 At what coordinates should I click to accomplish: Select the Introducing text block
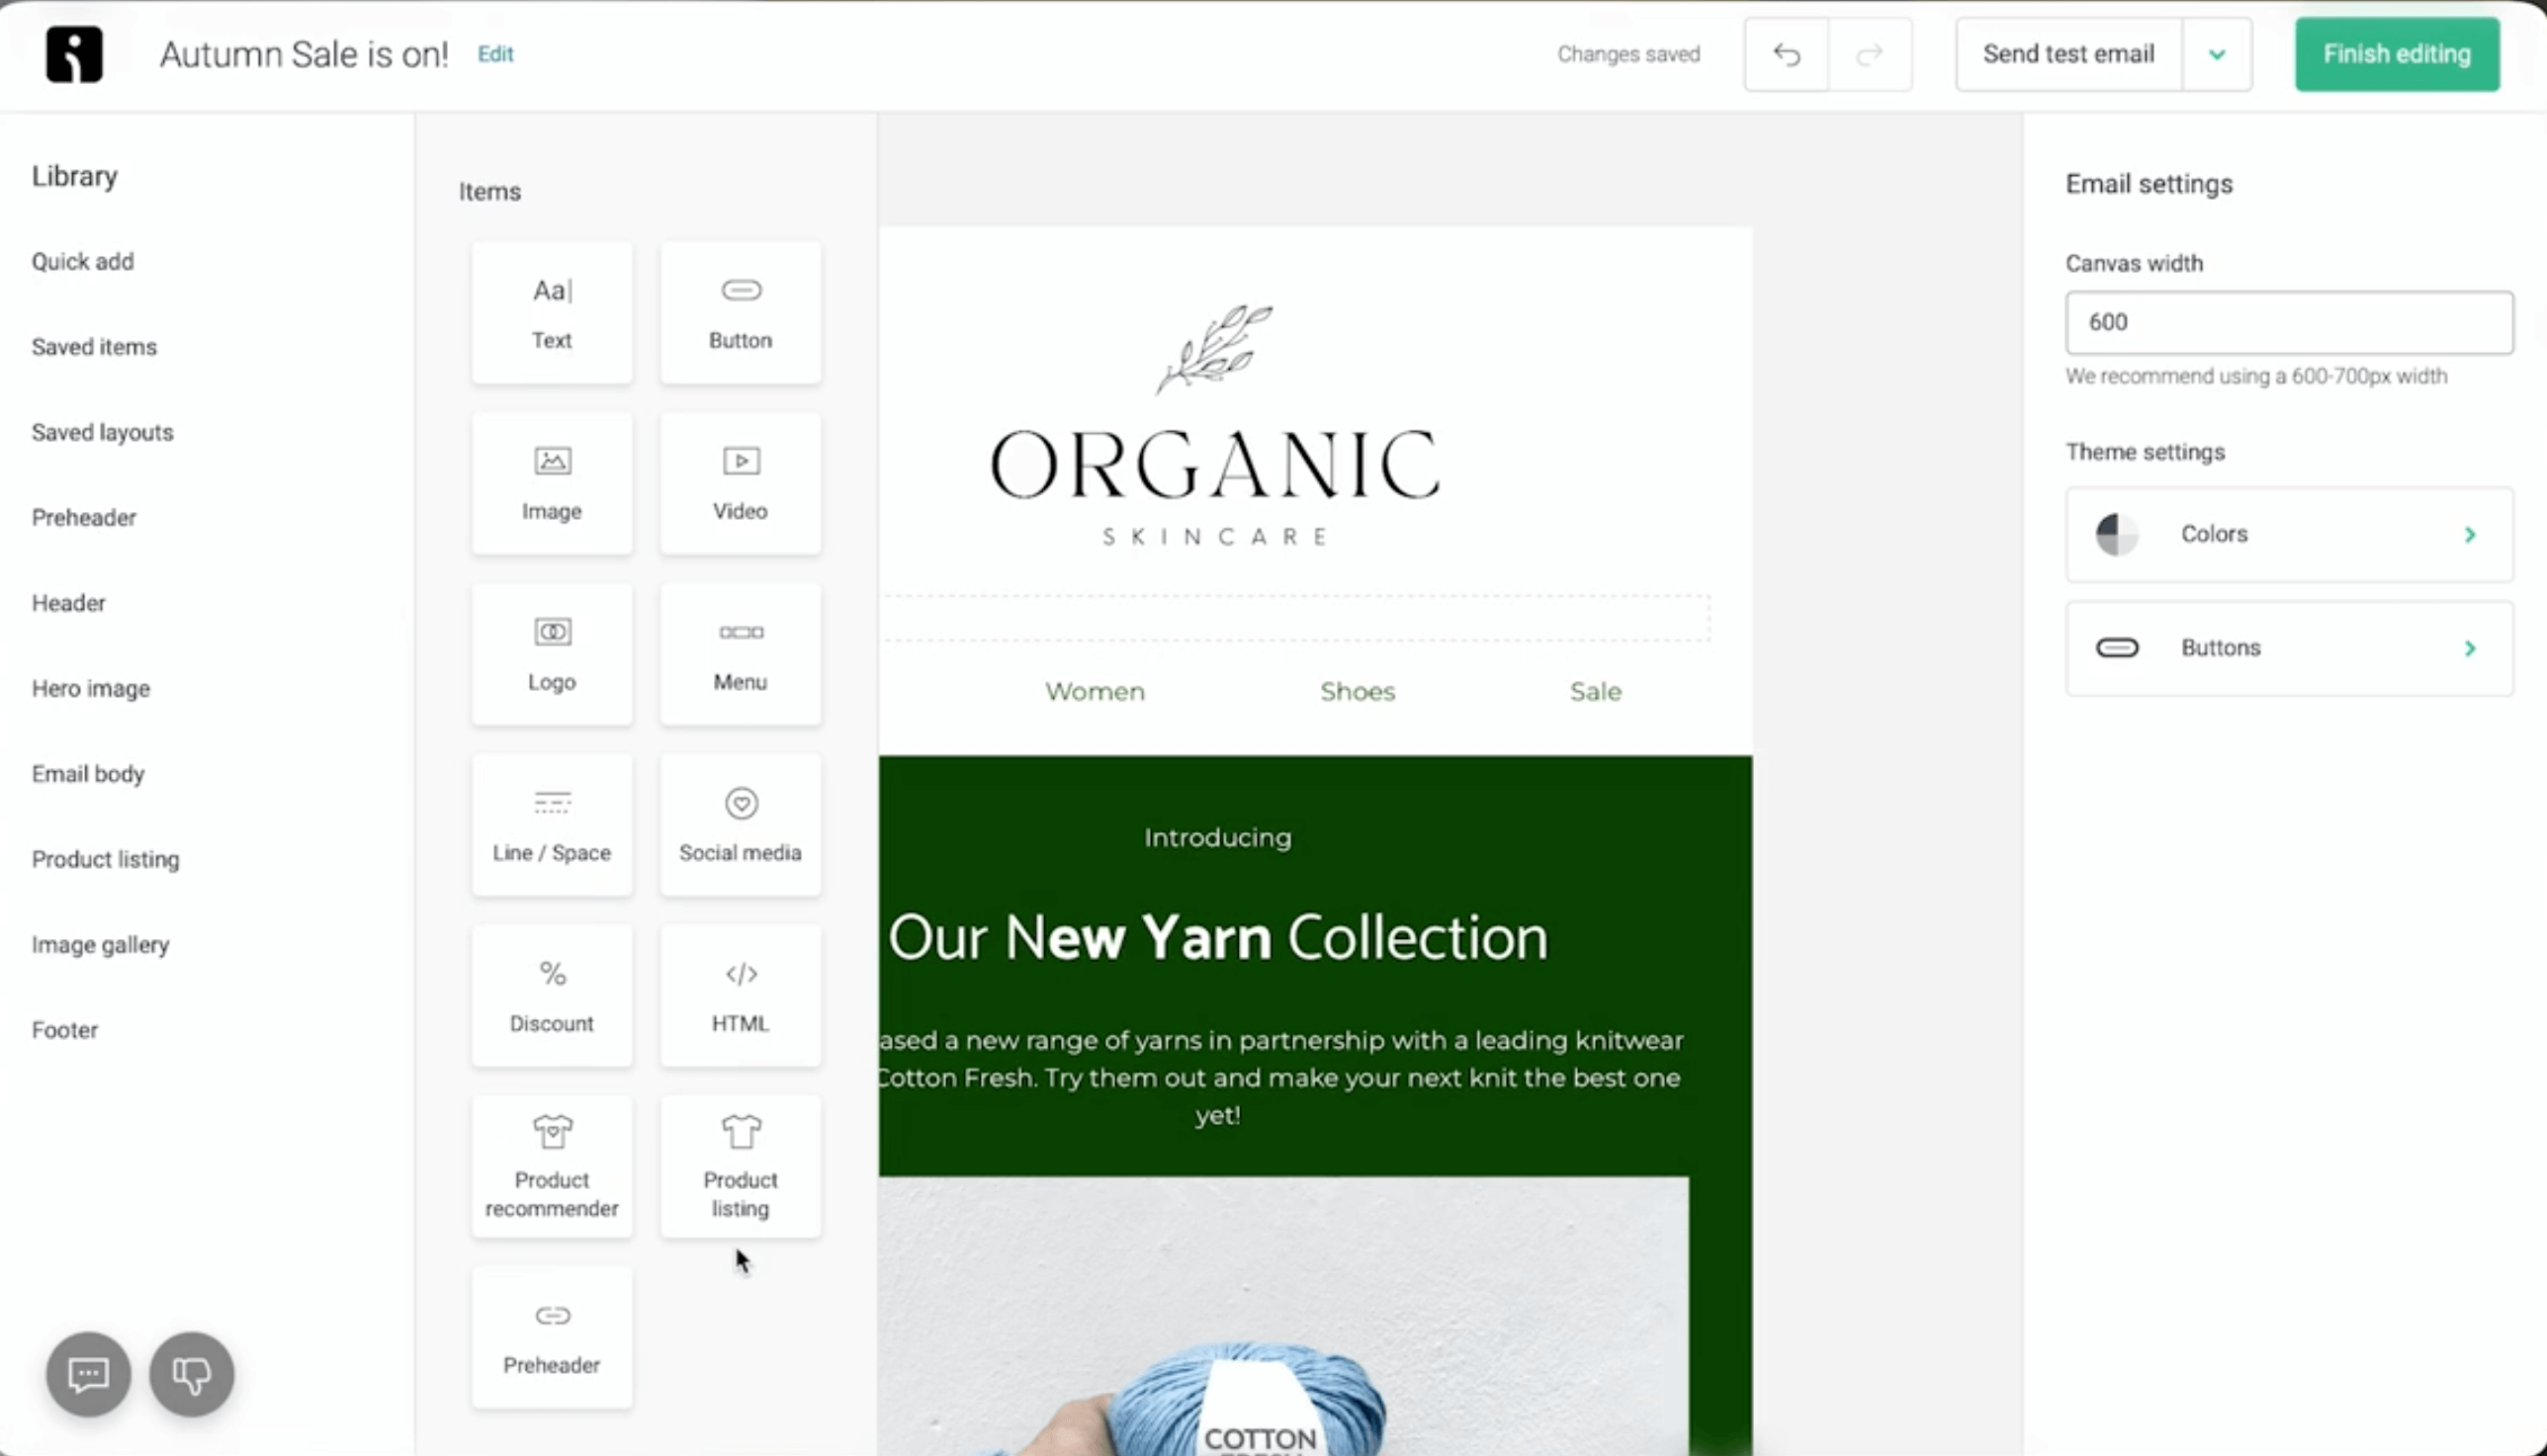point(1217,837)
